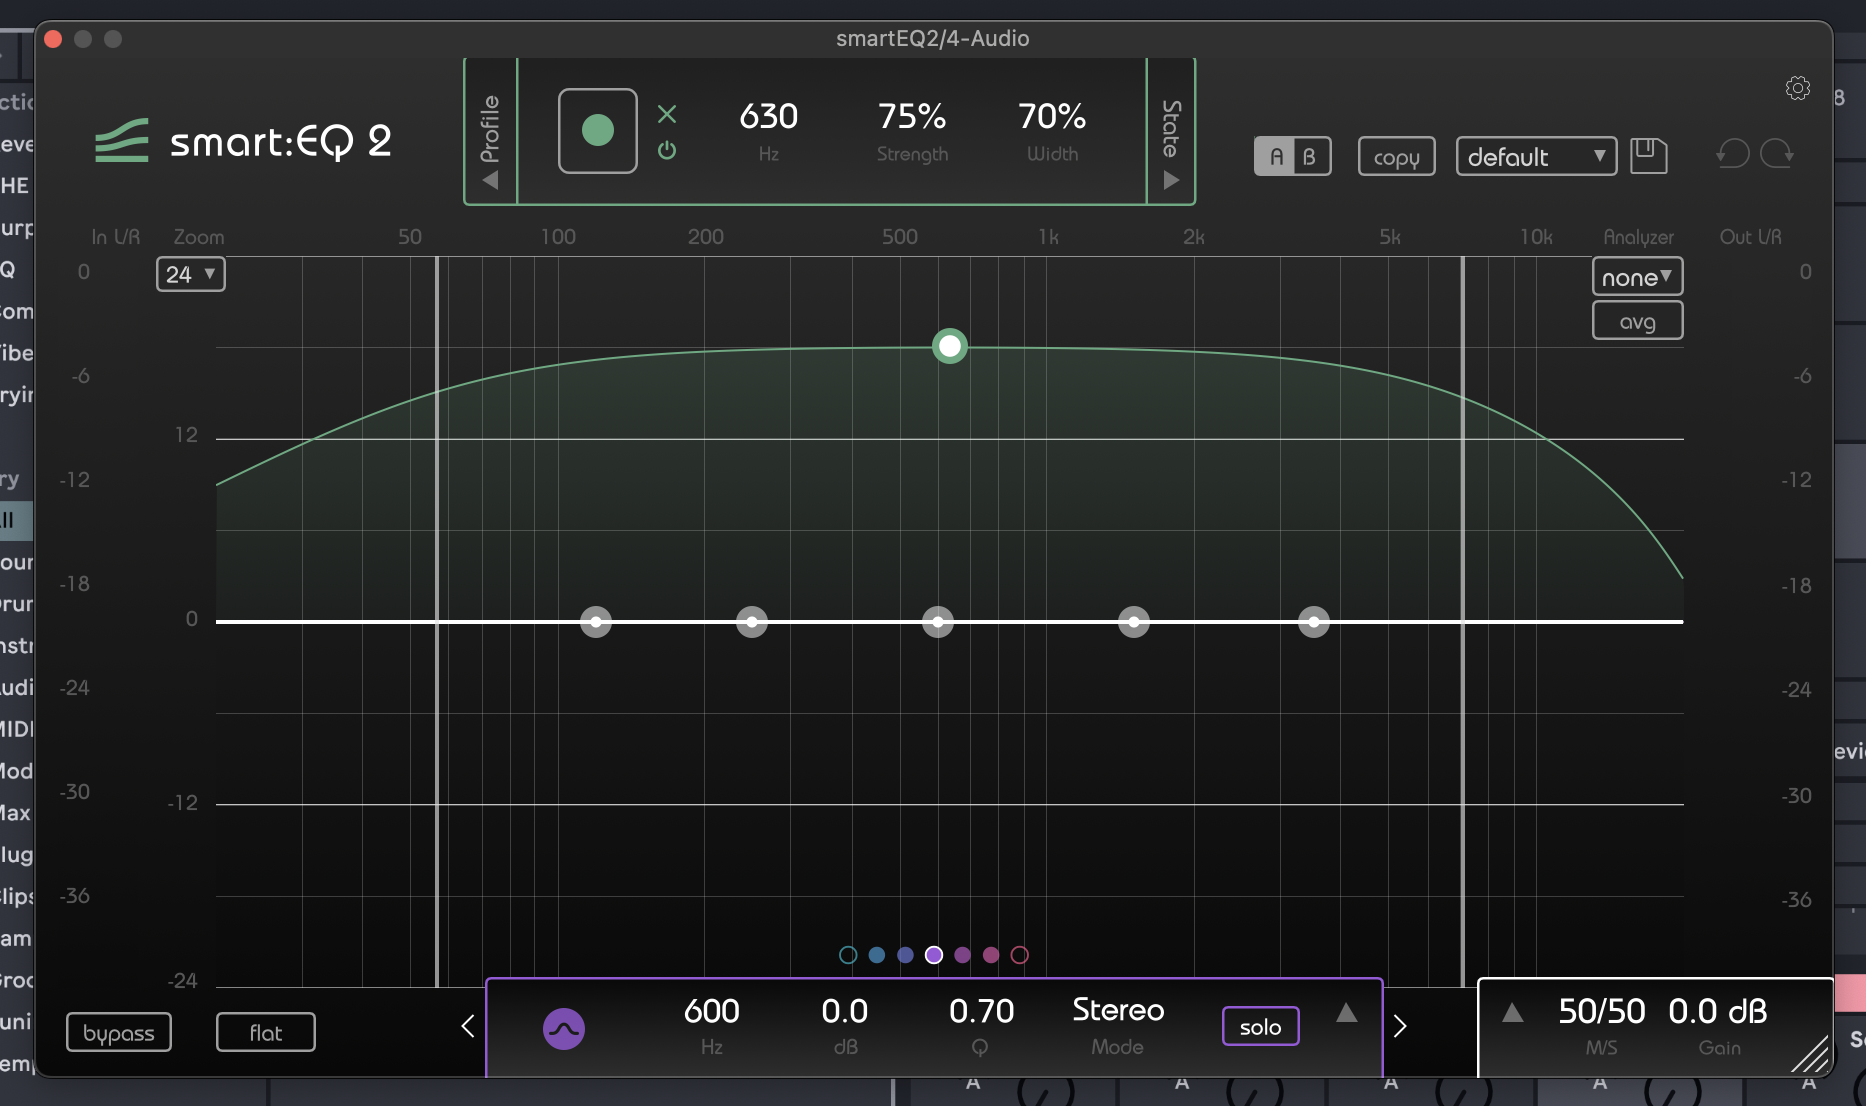Open the settings gear icon
This screenshot has width=1866, height=1106.
click(x=1797, y=88)
